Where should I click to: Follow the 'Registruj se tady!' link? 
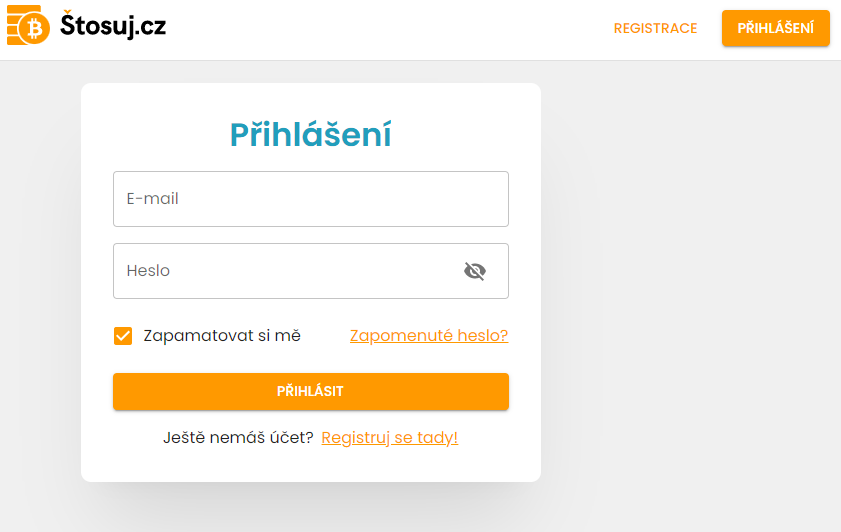tap(389, 438)
